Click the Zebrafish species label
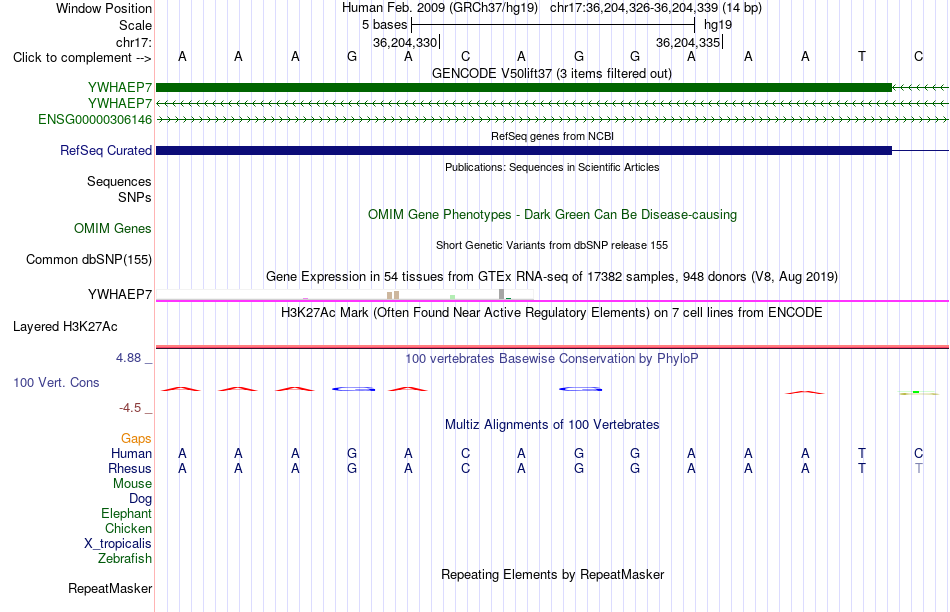 125,558
